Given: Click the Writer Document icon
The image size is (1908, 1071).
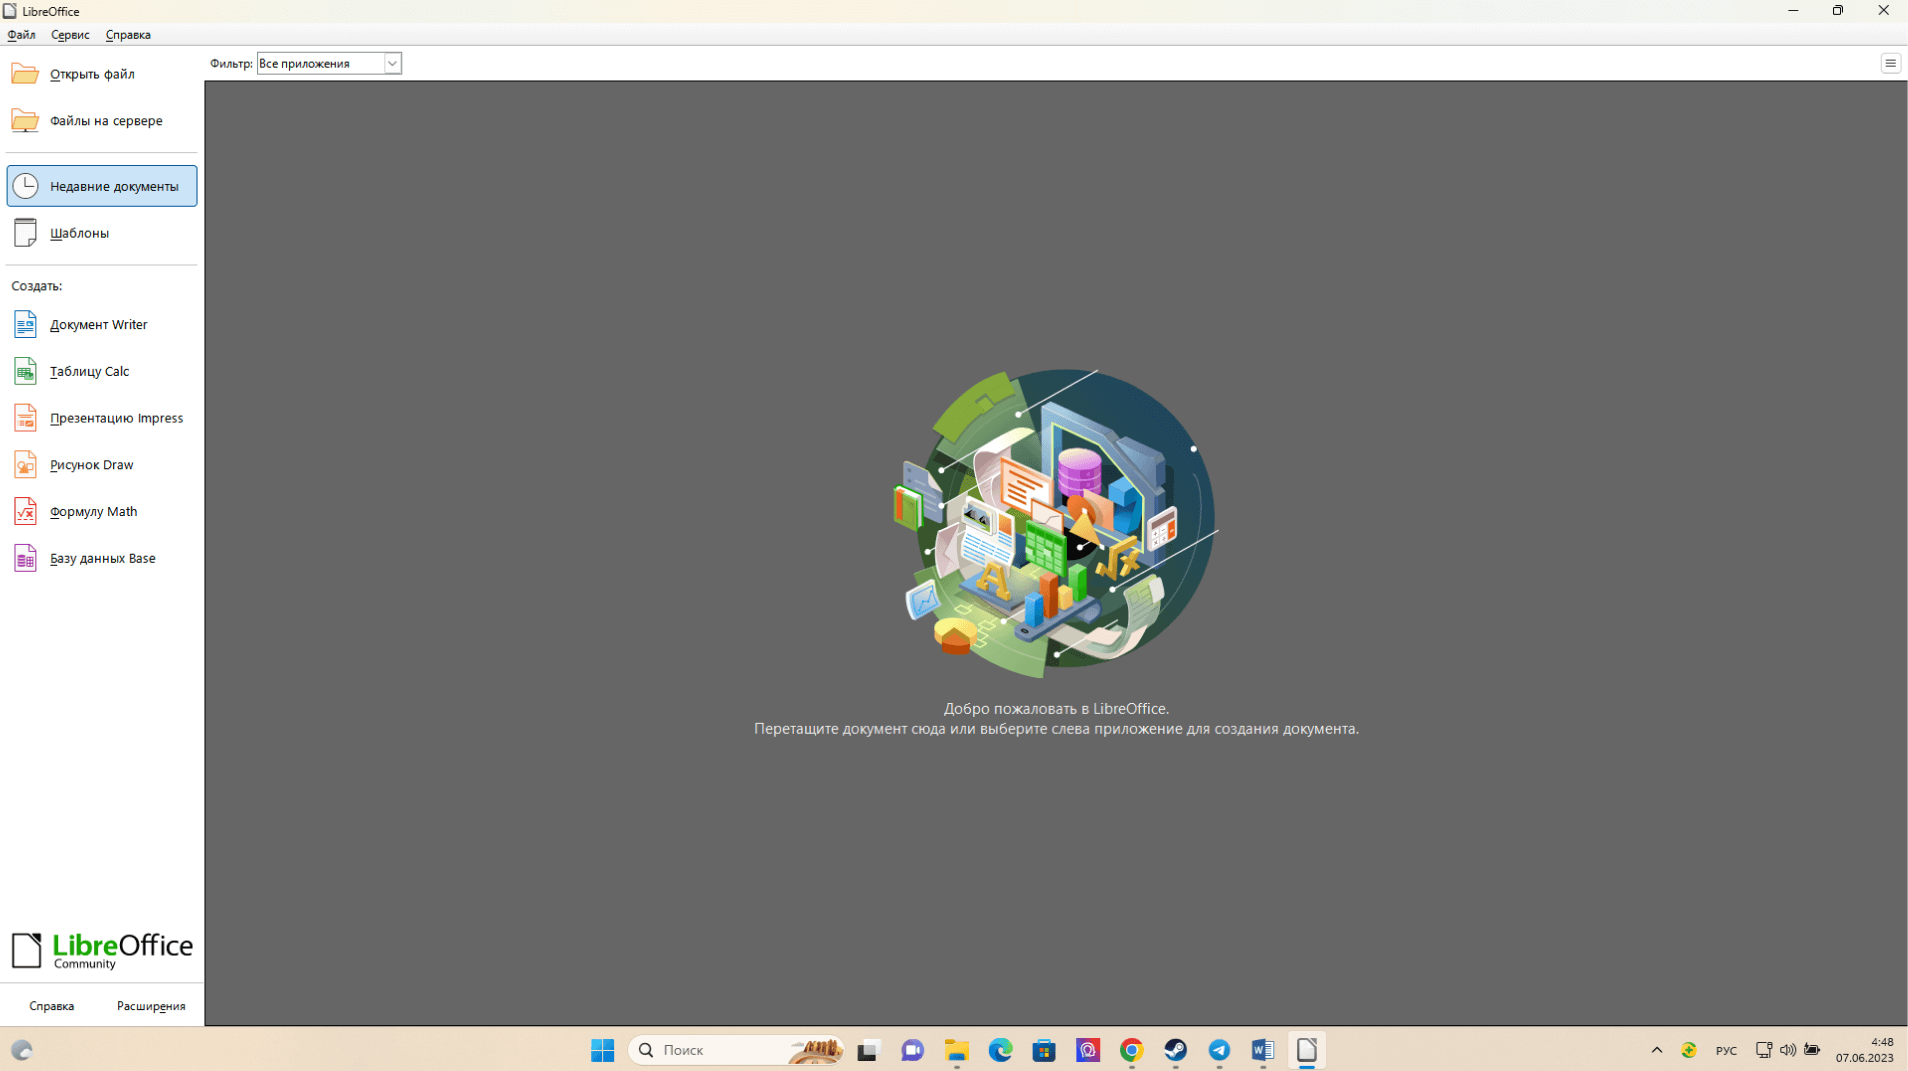Looking at the screenshot, I should pos(25,325).
